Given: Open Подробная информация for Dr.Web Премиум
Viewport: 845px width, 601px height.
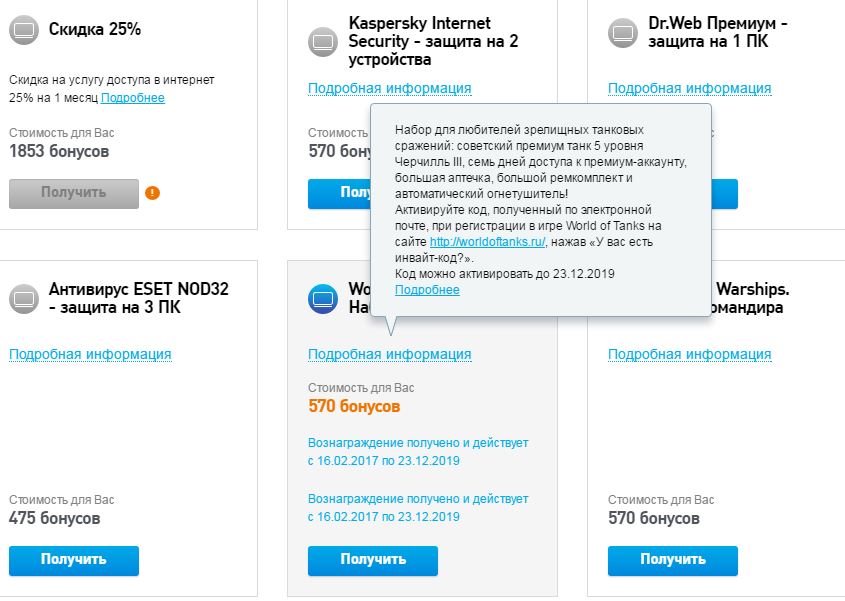Looking at the screenshot, I should point(689,88).
